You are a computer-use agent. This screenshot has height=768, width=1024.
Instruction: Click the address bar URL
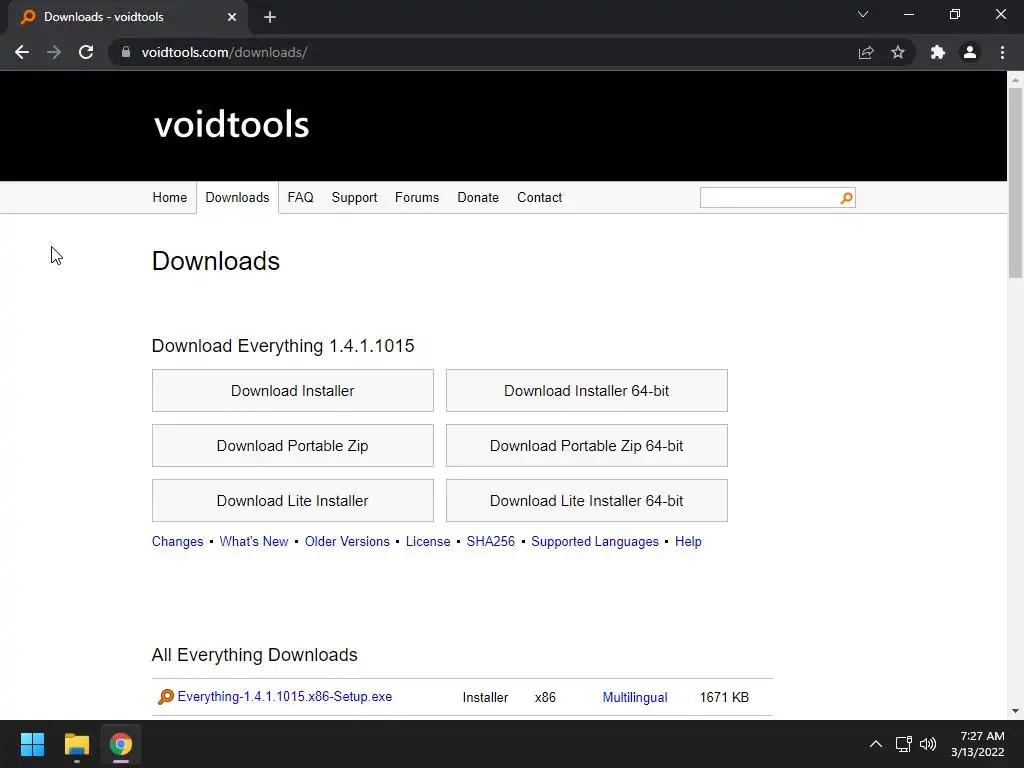coord(224,52)
